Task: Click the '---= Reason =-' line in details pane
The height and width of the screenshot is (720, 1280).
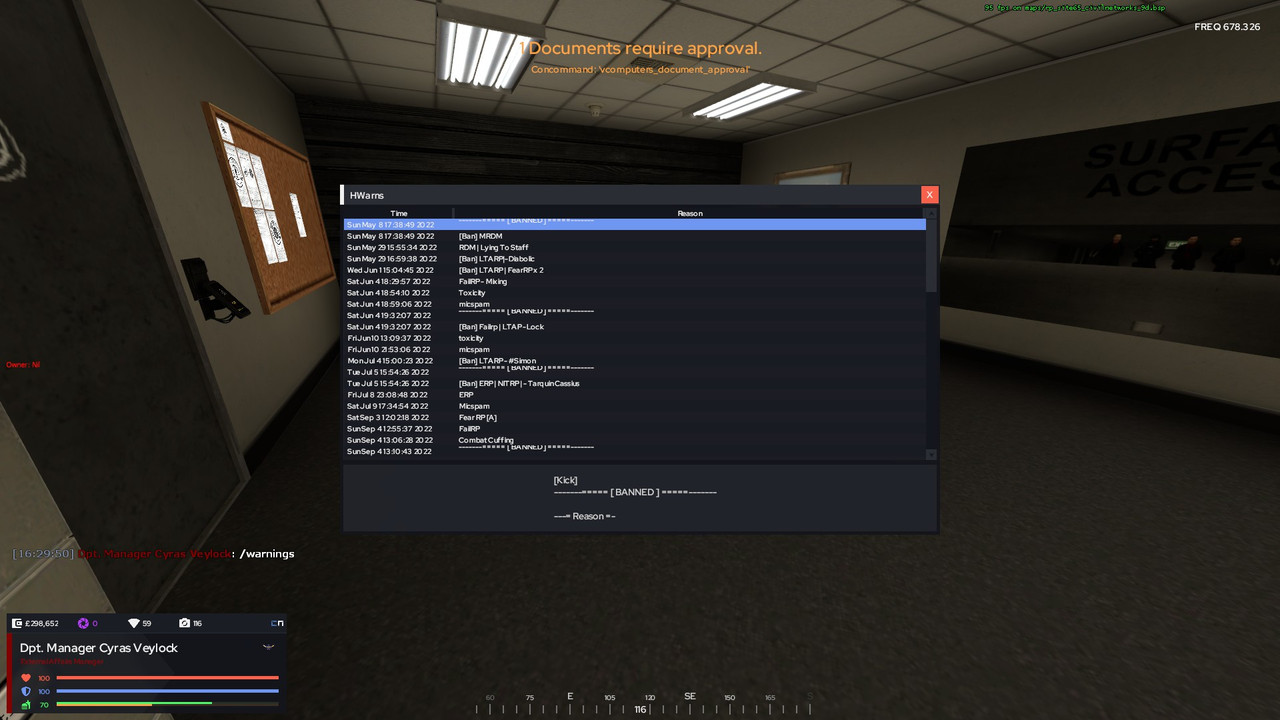Action: [x=584, y=516]
